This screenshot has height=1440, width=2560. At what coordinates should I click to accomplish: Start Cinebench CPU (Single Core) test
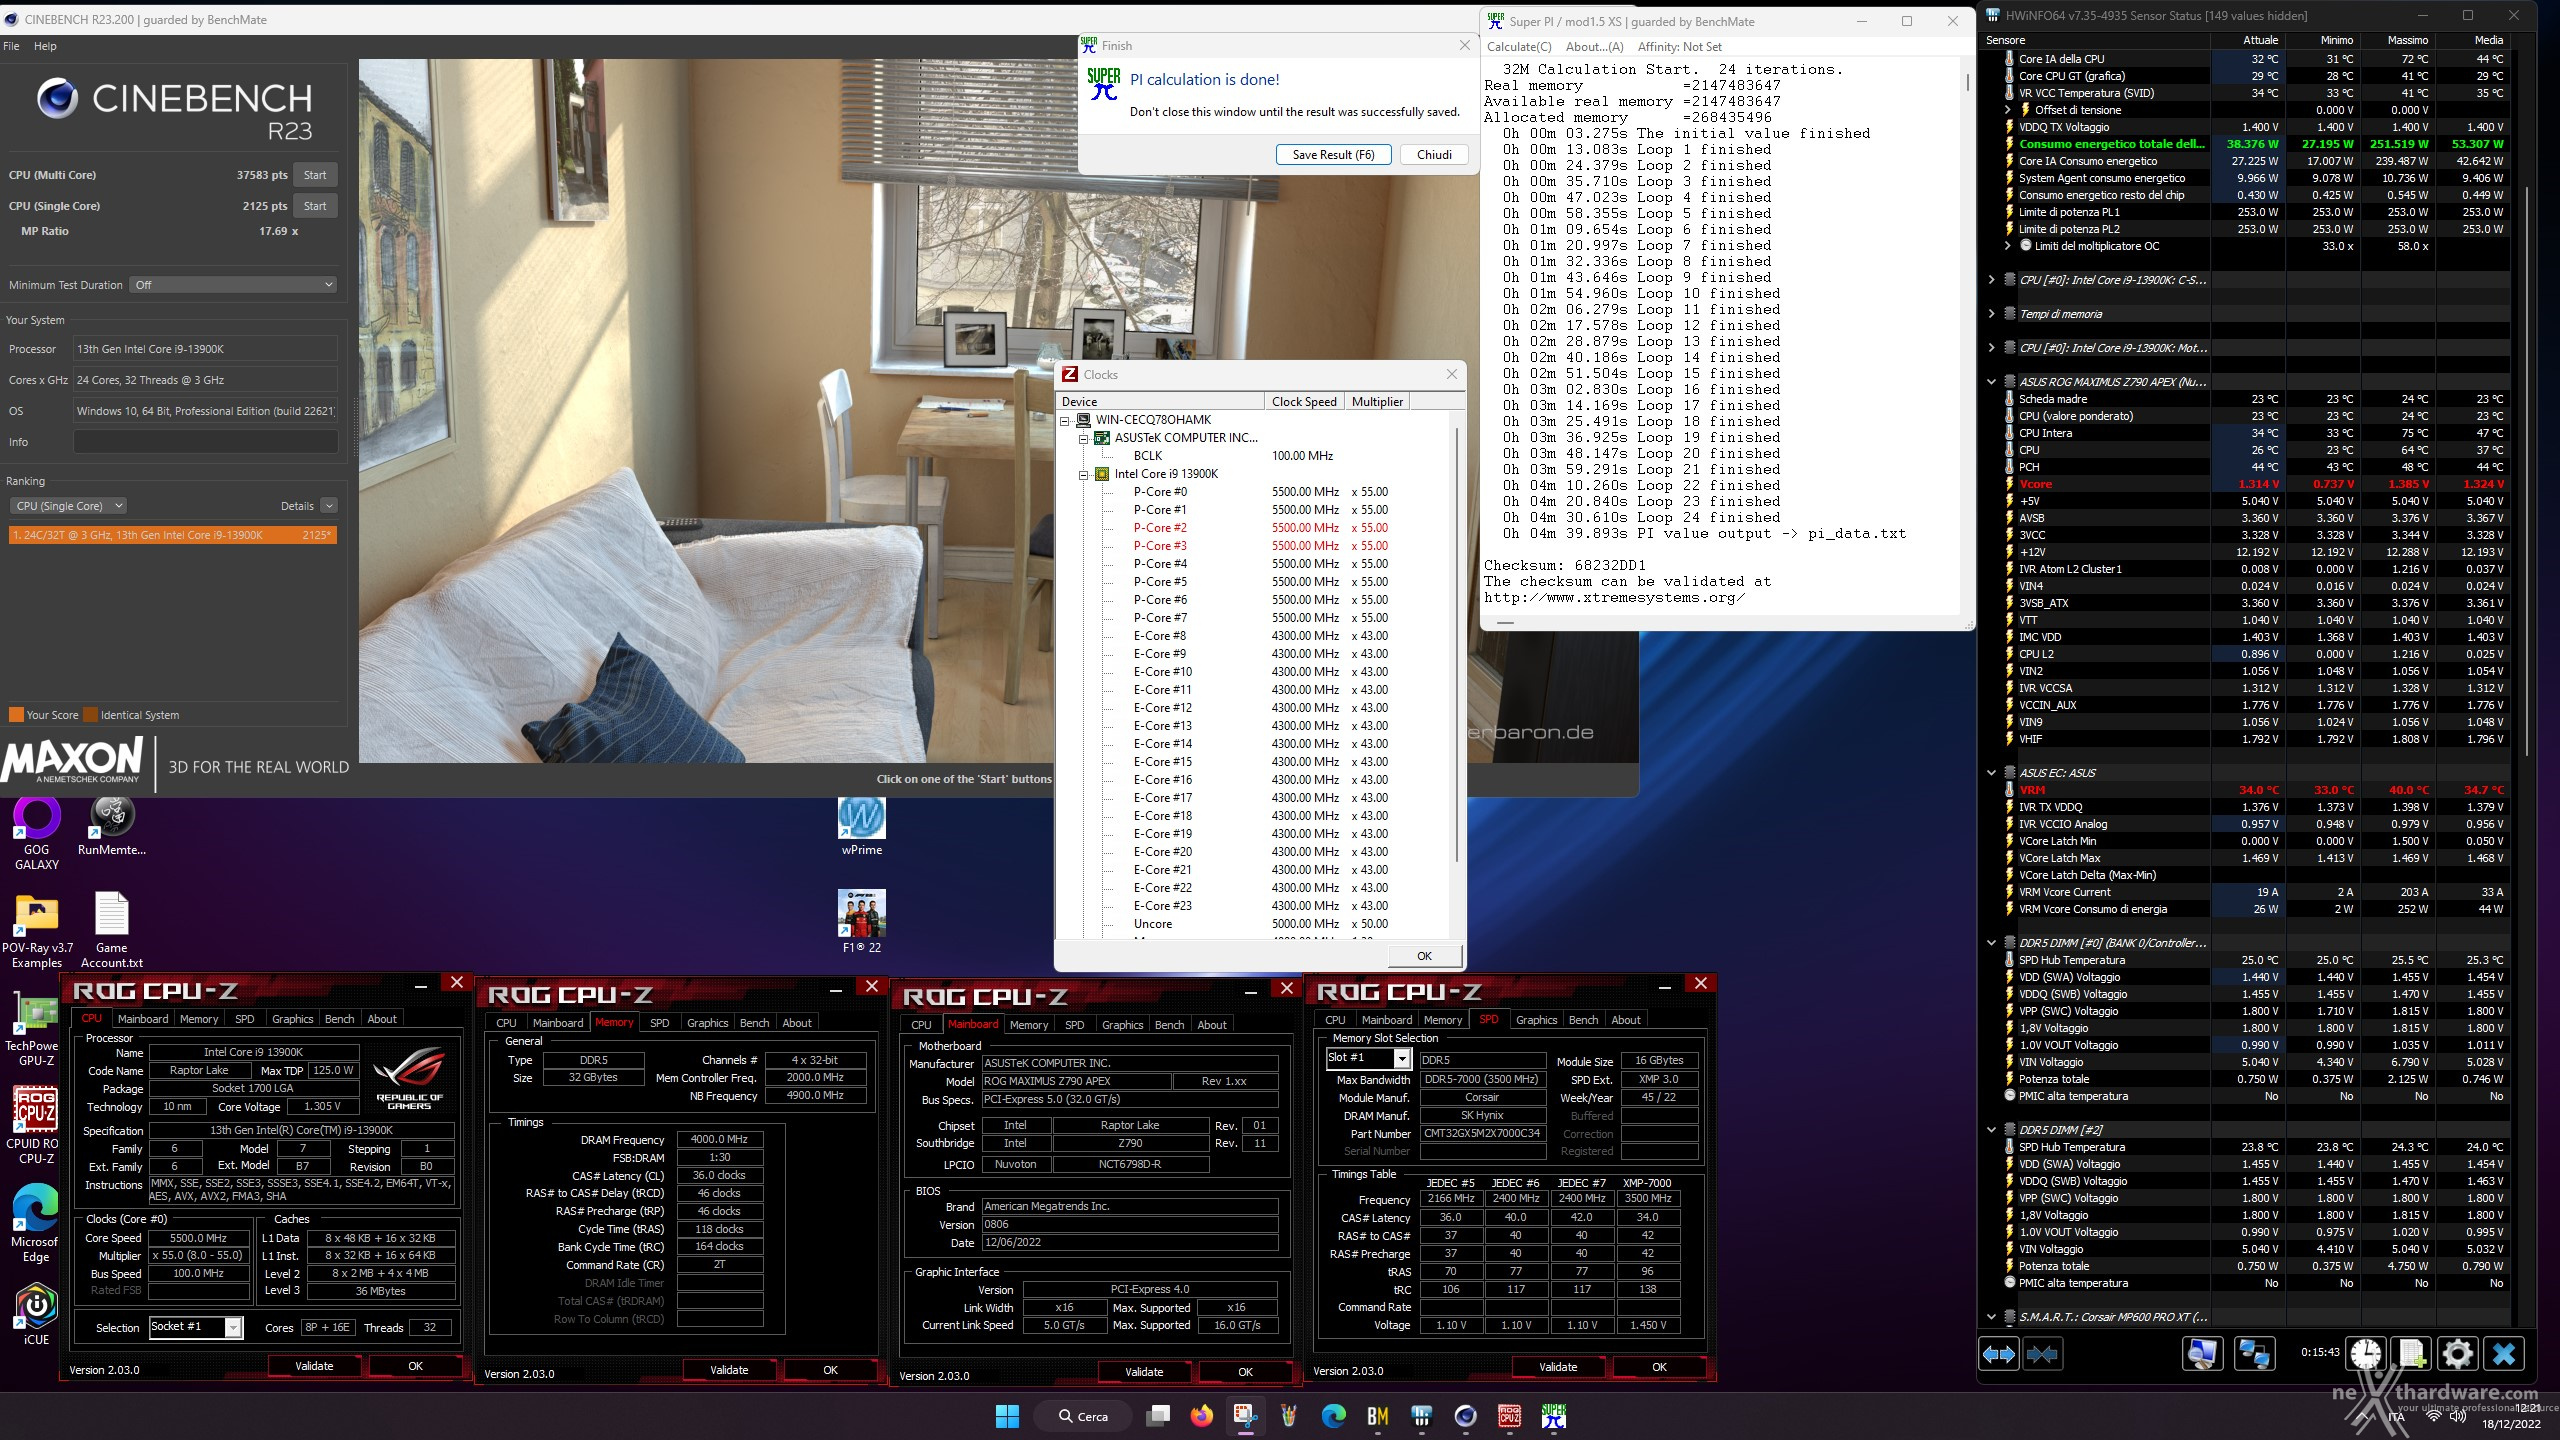315,206
